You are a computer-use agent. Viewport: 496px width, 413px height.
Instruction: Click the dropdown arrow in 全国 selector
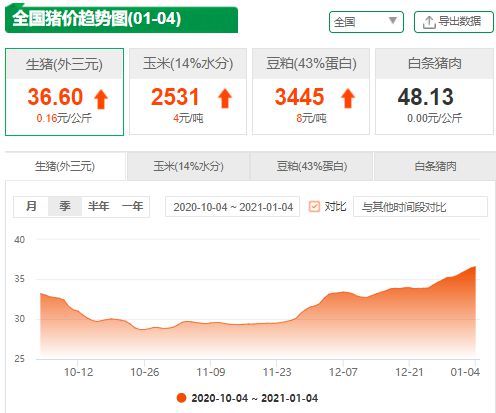click(x=393, y=21)
